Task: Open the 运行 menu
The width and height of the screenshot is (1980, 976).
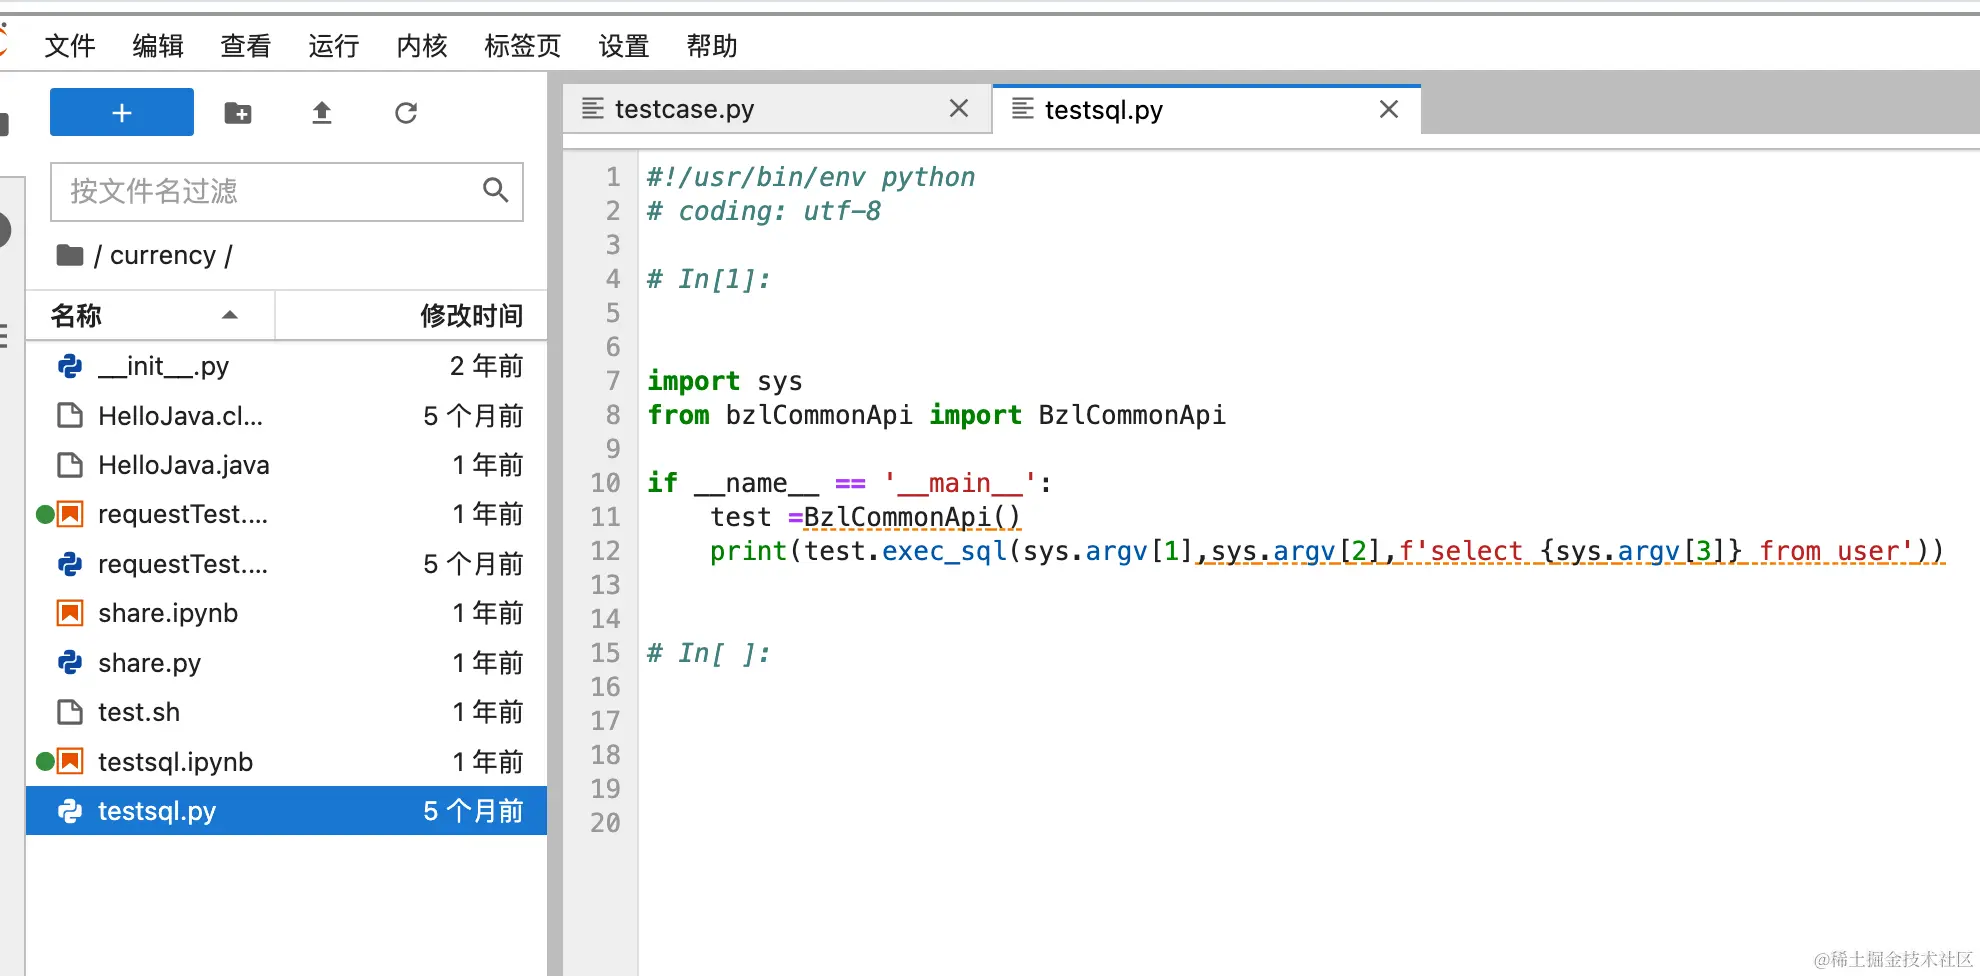Action: tap(334, 46)
